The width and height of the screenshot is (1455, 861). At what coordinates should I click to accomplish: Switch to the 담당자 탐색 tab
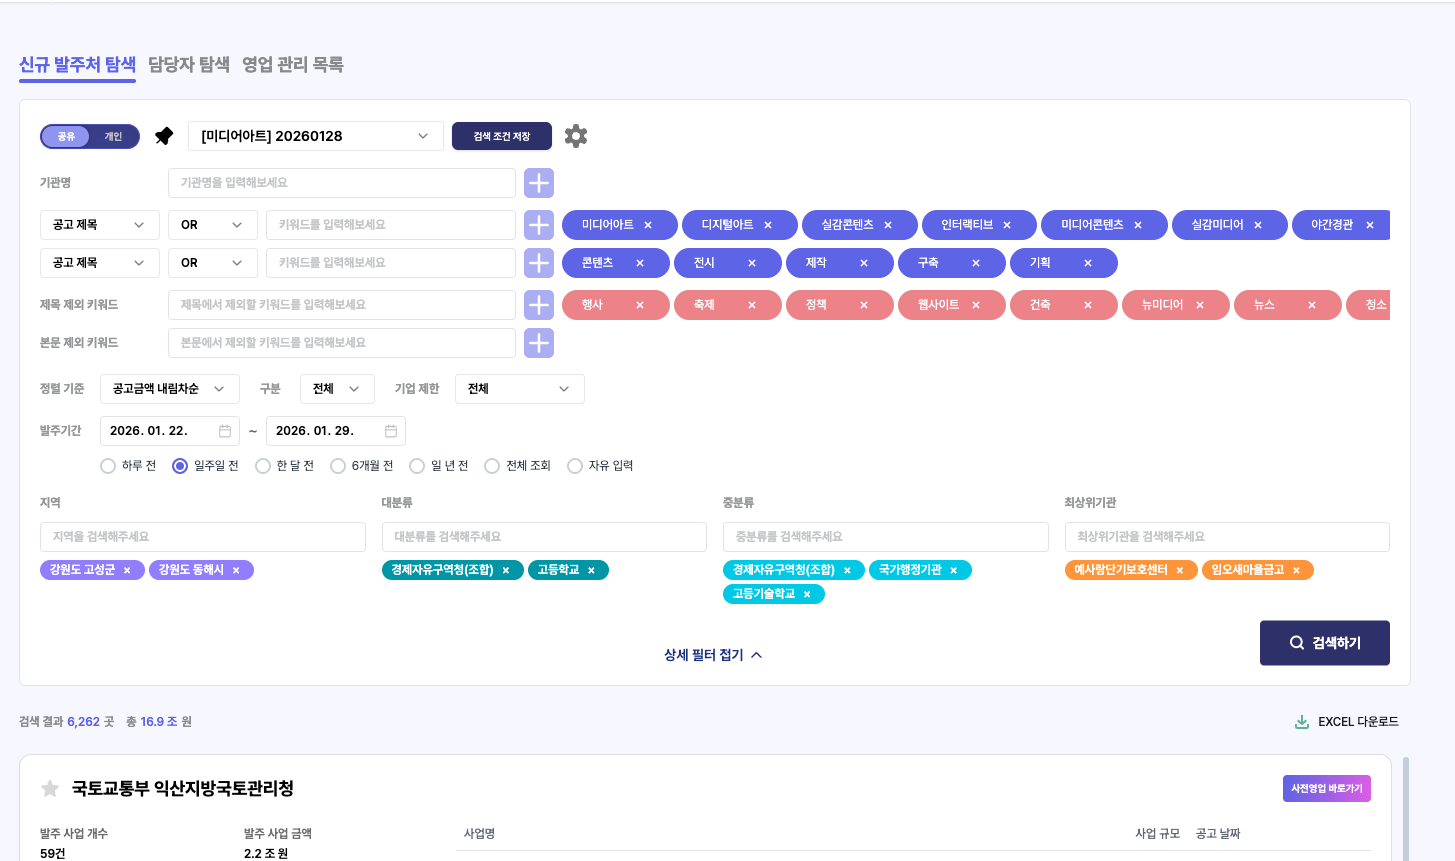(x=189, y=64)
